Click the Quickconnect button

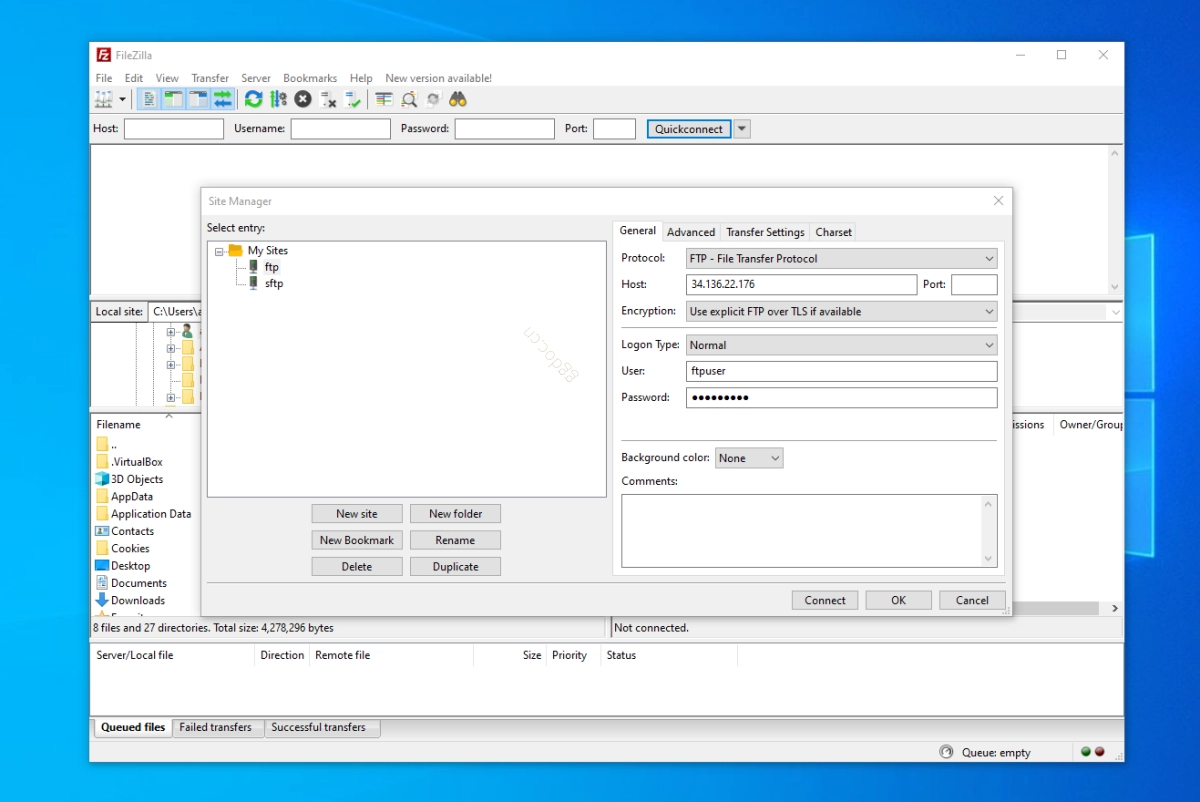click(689, 129)
